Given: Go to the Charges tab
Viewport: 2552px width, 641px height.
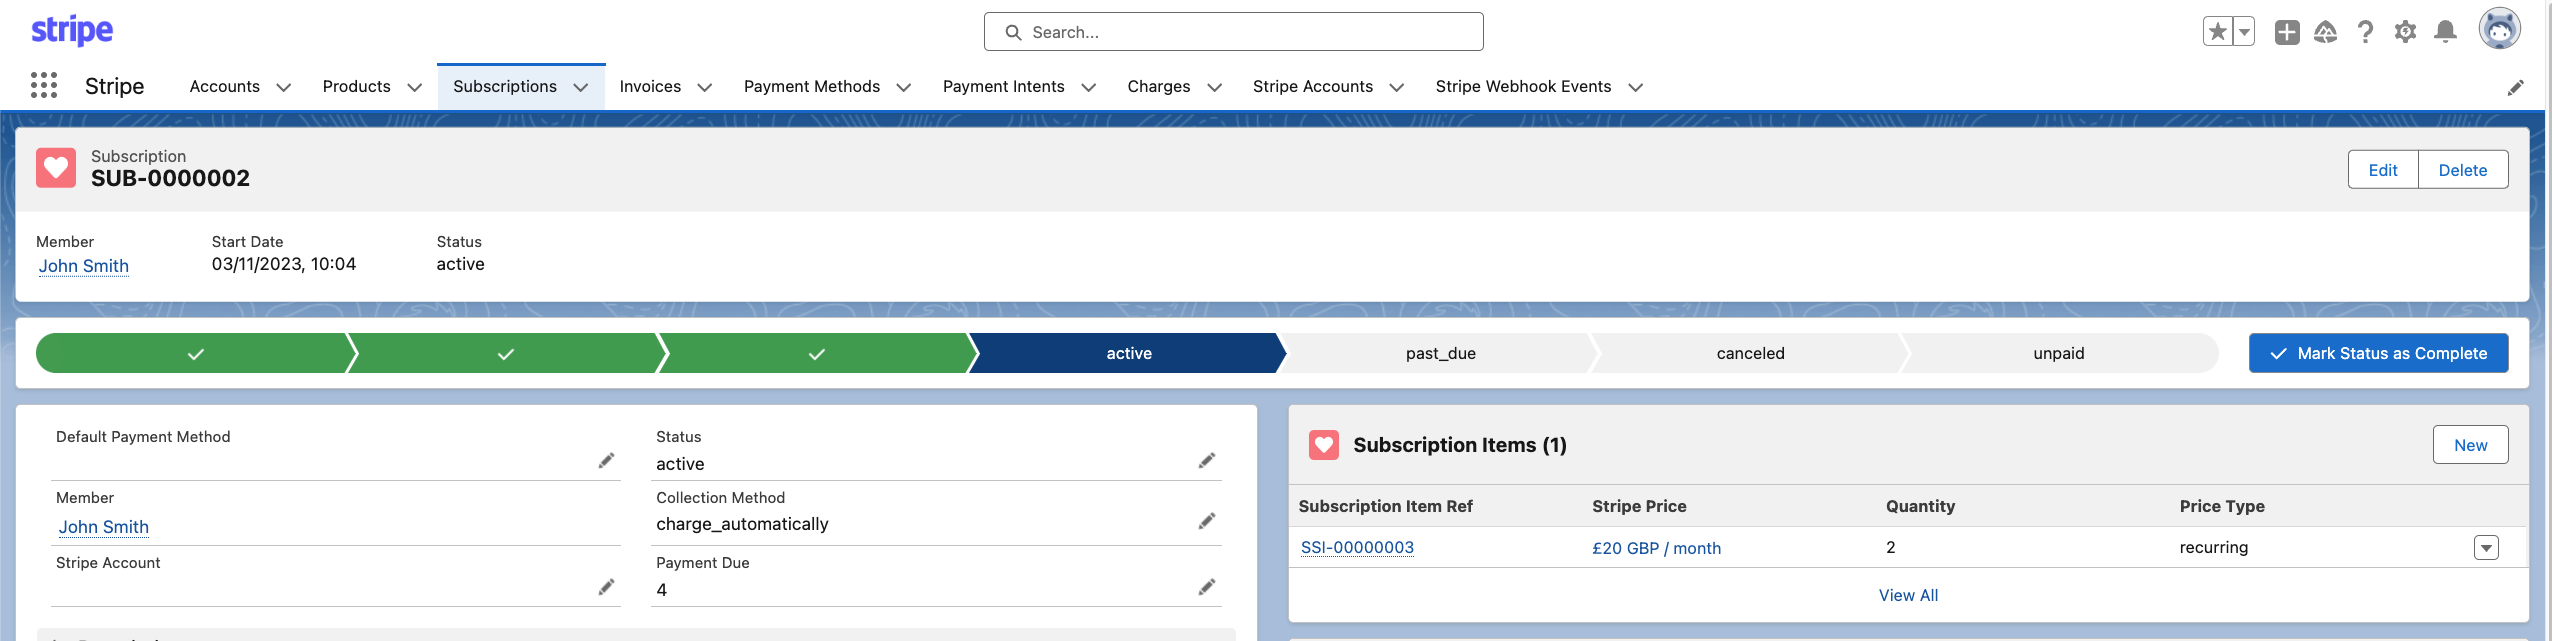Looking at the screenshot, I should pos(1158,87).
